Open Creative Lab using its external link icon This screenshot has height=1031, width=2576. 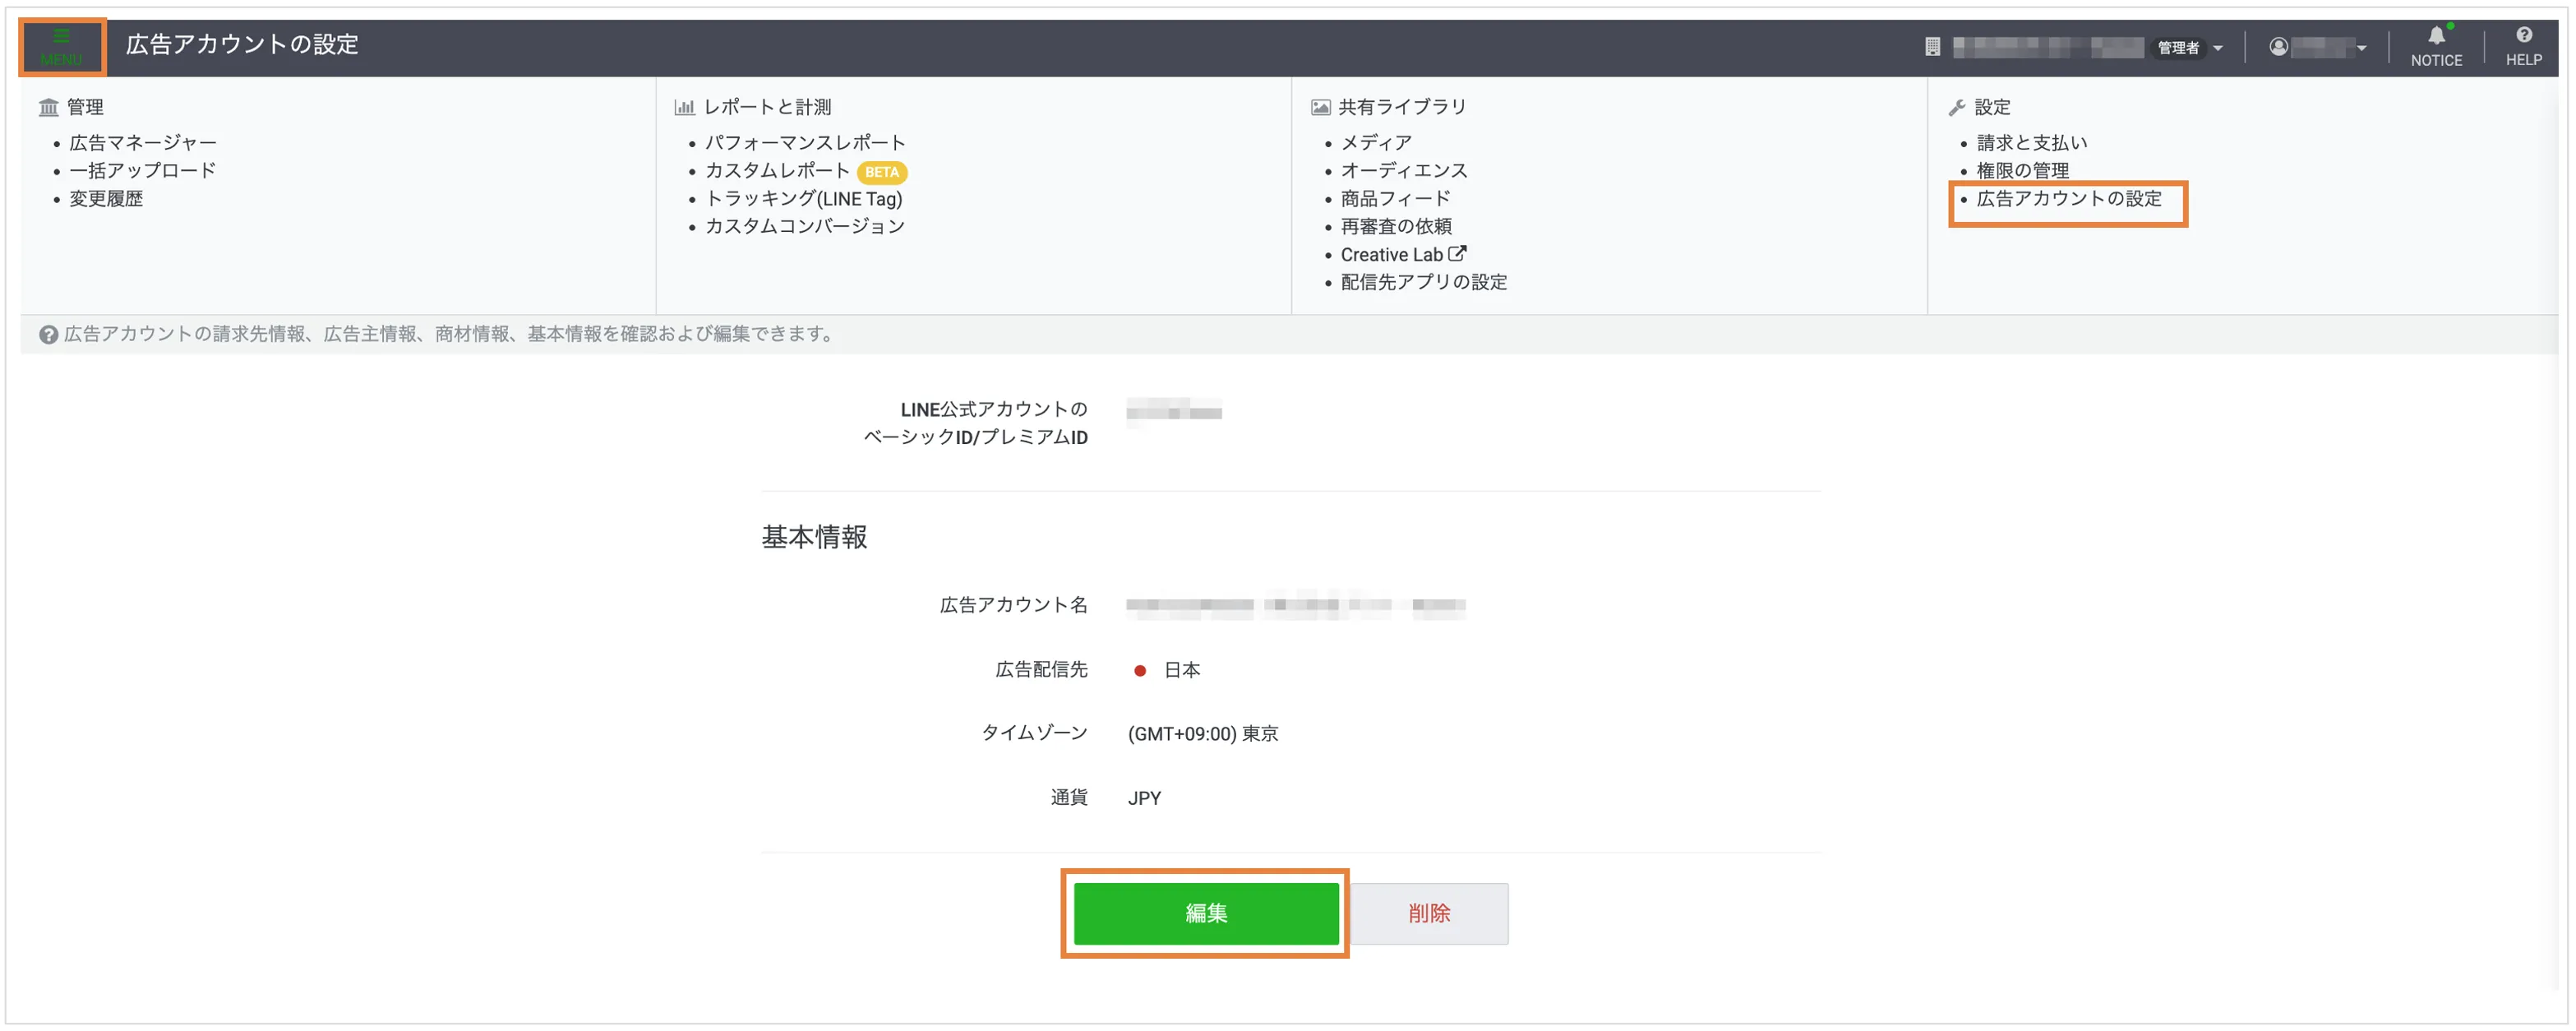(x=1459, y=252)
